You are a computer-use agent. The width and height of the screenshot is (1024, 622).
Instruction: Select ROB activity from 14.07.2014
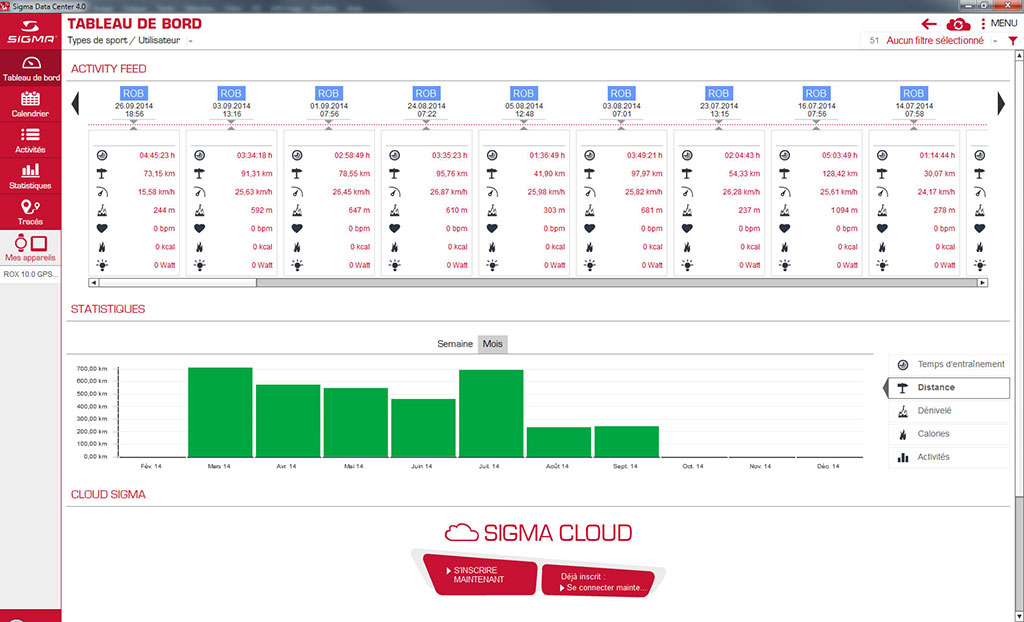pyautogui.click(x=914, y=93)
